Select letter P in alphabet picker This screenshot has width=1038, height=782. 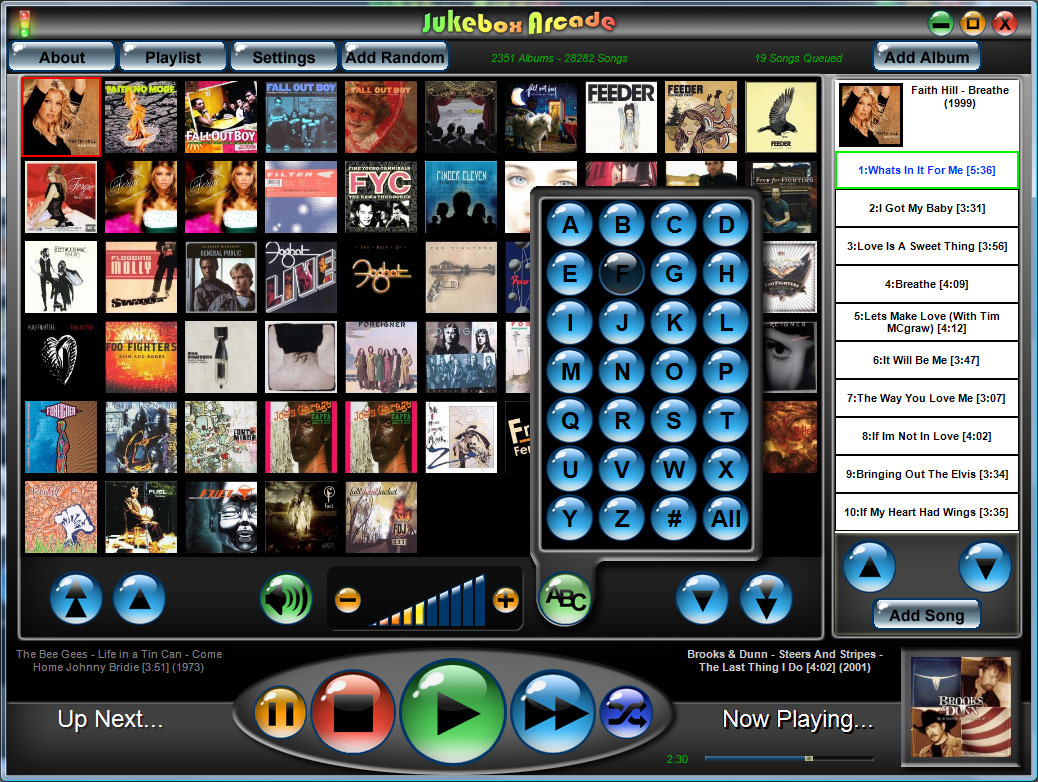726,371
